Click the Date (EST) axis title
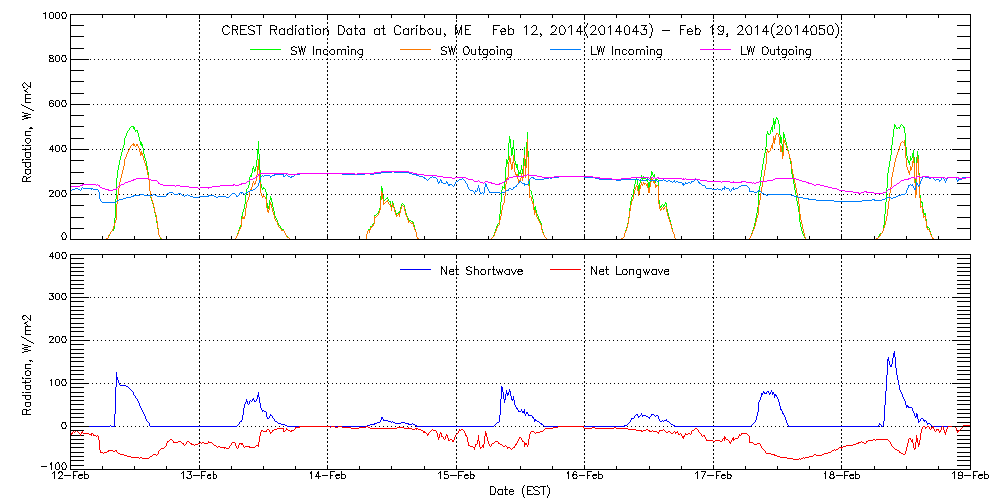This screenshot has width=1000, height=500. click(x=520, y=491)
